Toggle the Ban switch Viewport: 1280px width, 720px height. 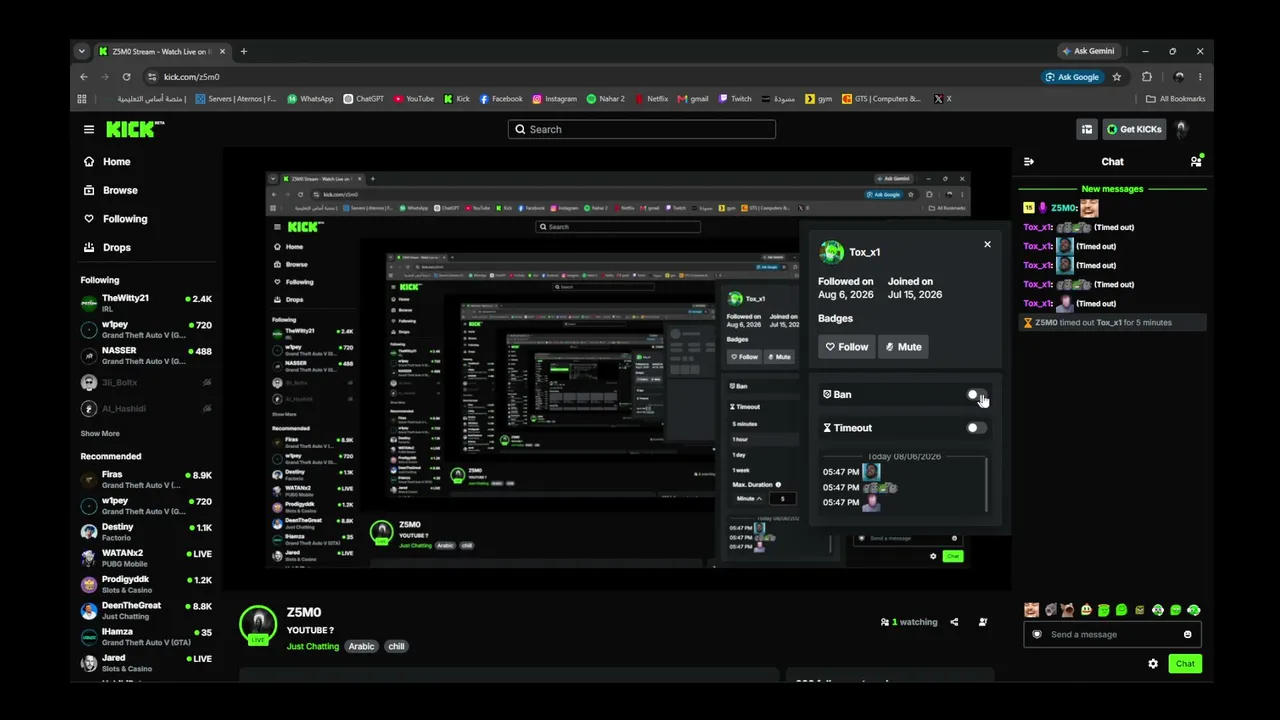[x=976, y=395]
